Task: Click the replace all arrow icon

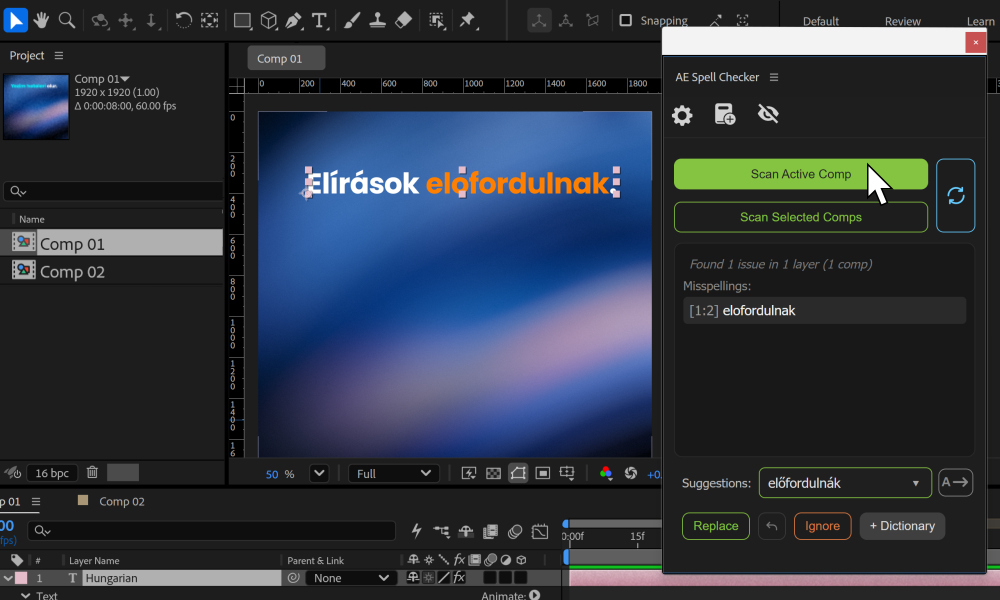Action: (955, 483)
